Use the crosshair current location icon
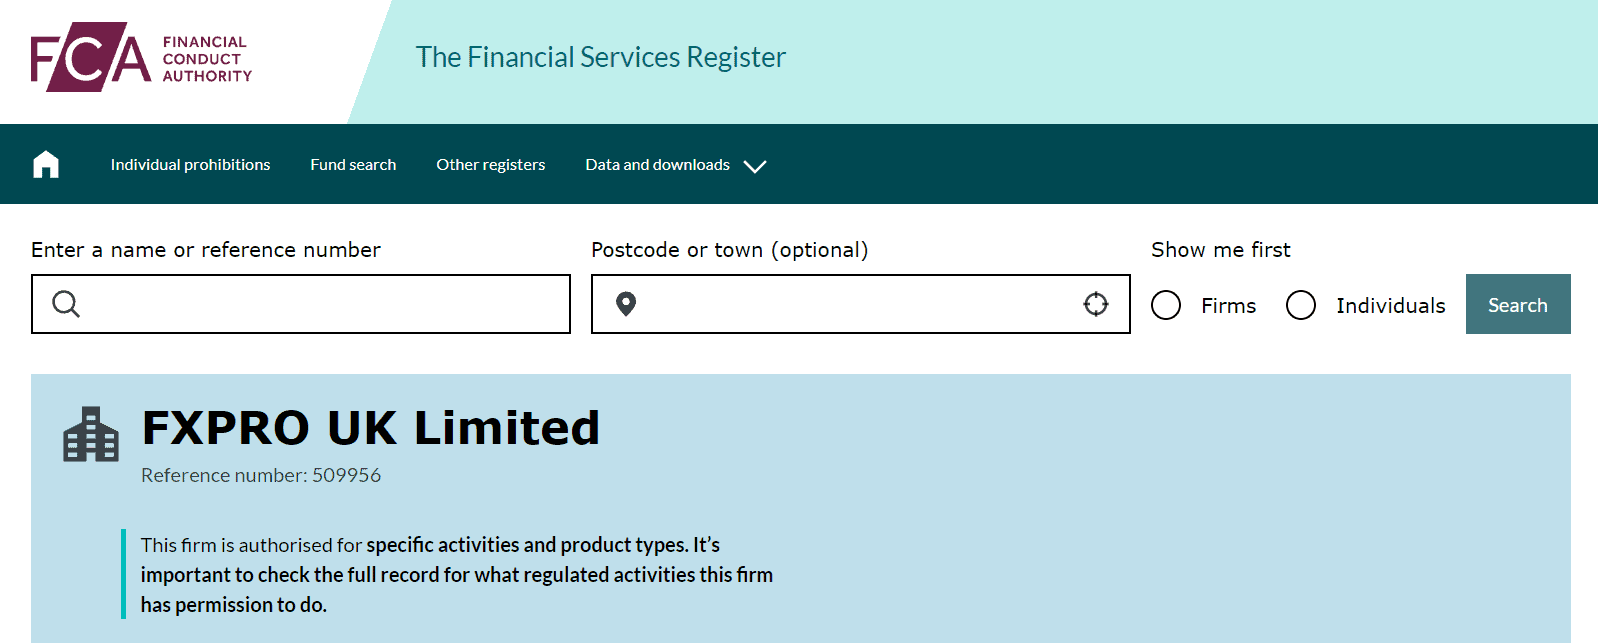Viewport: 1598px width, 643px height. (1096, 304)
